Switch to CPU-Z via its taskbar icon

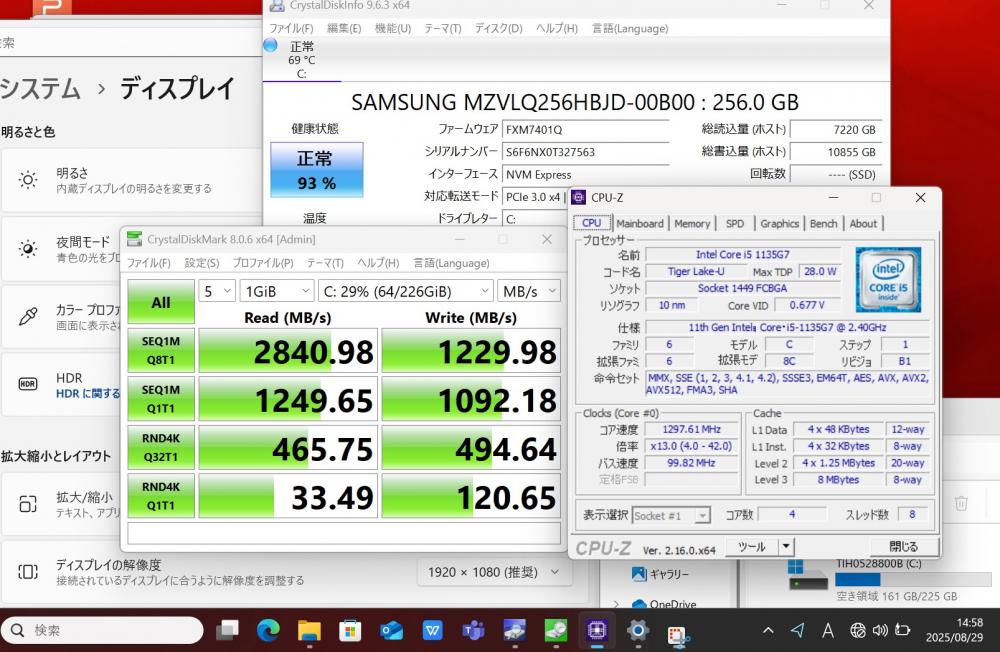[x=596, y=630]
